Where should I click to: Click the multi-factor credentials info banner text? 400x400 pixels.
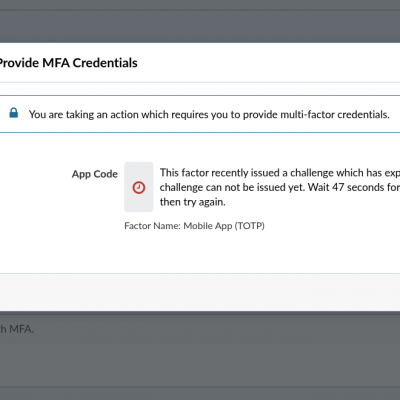tap(209, 114)
